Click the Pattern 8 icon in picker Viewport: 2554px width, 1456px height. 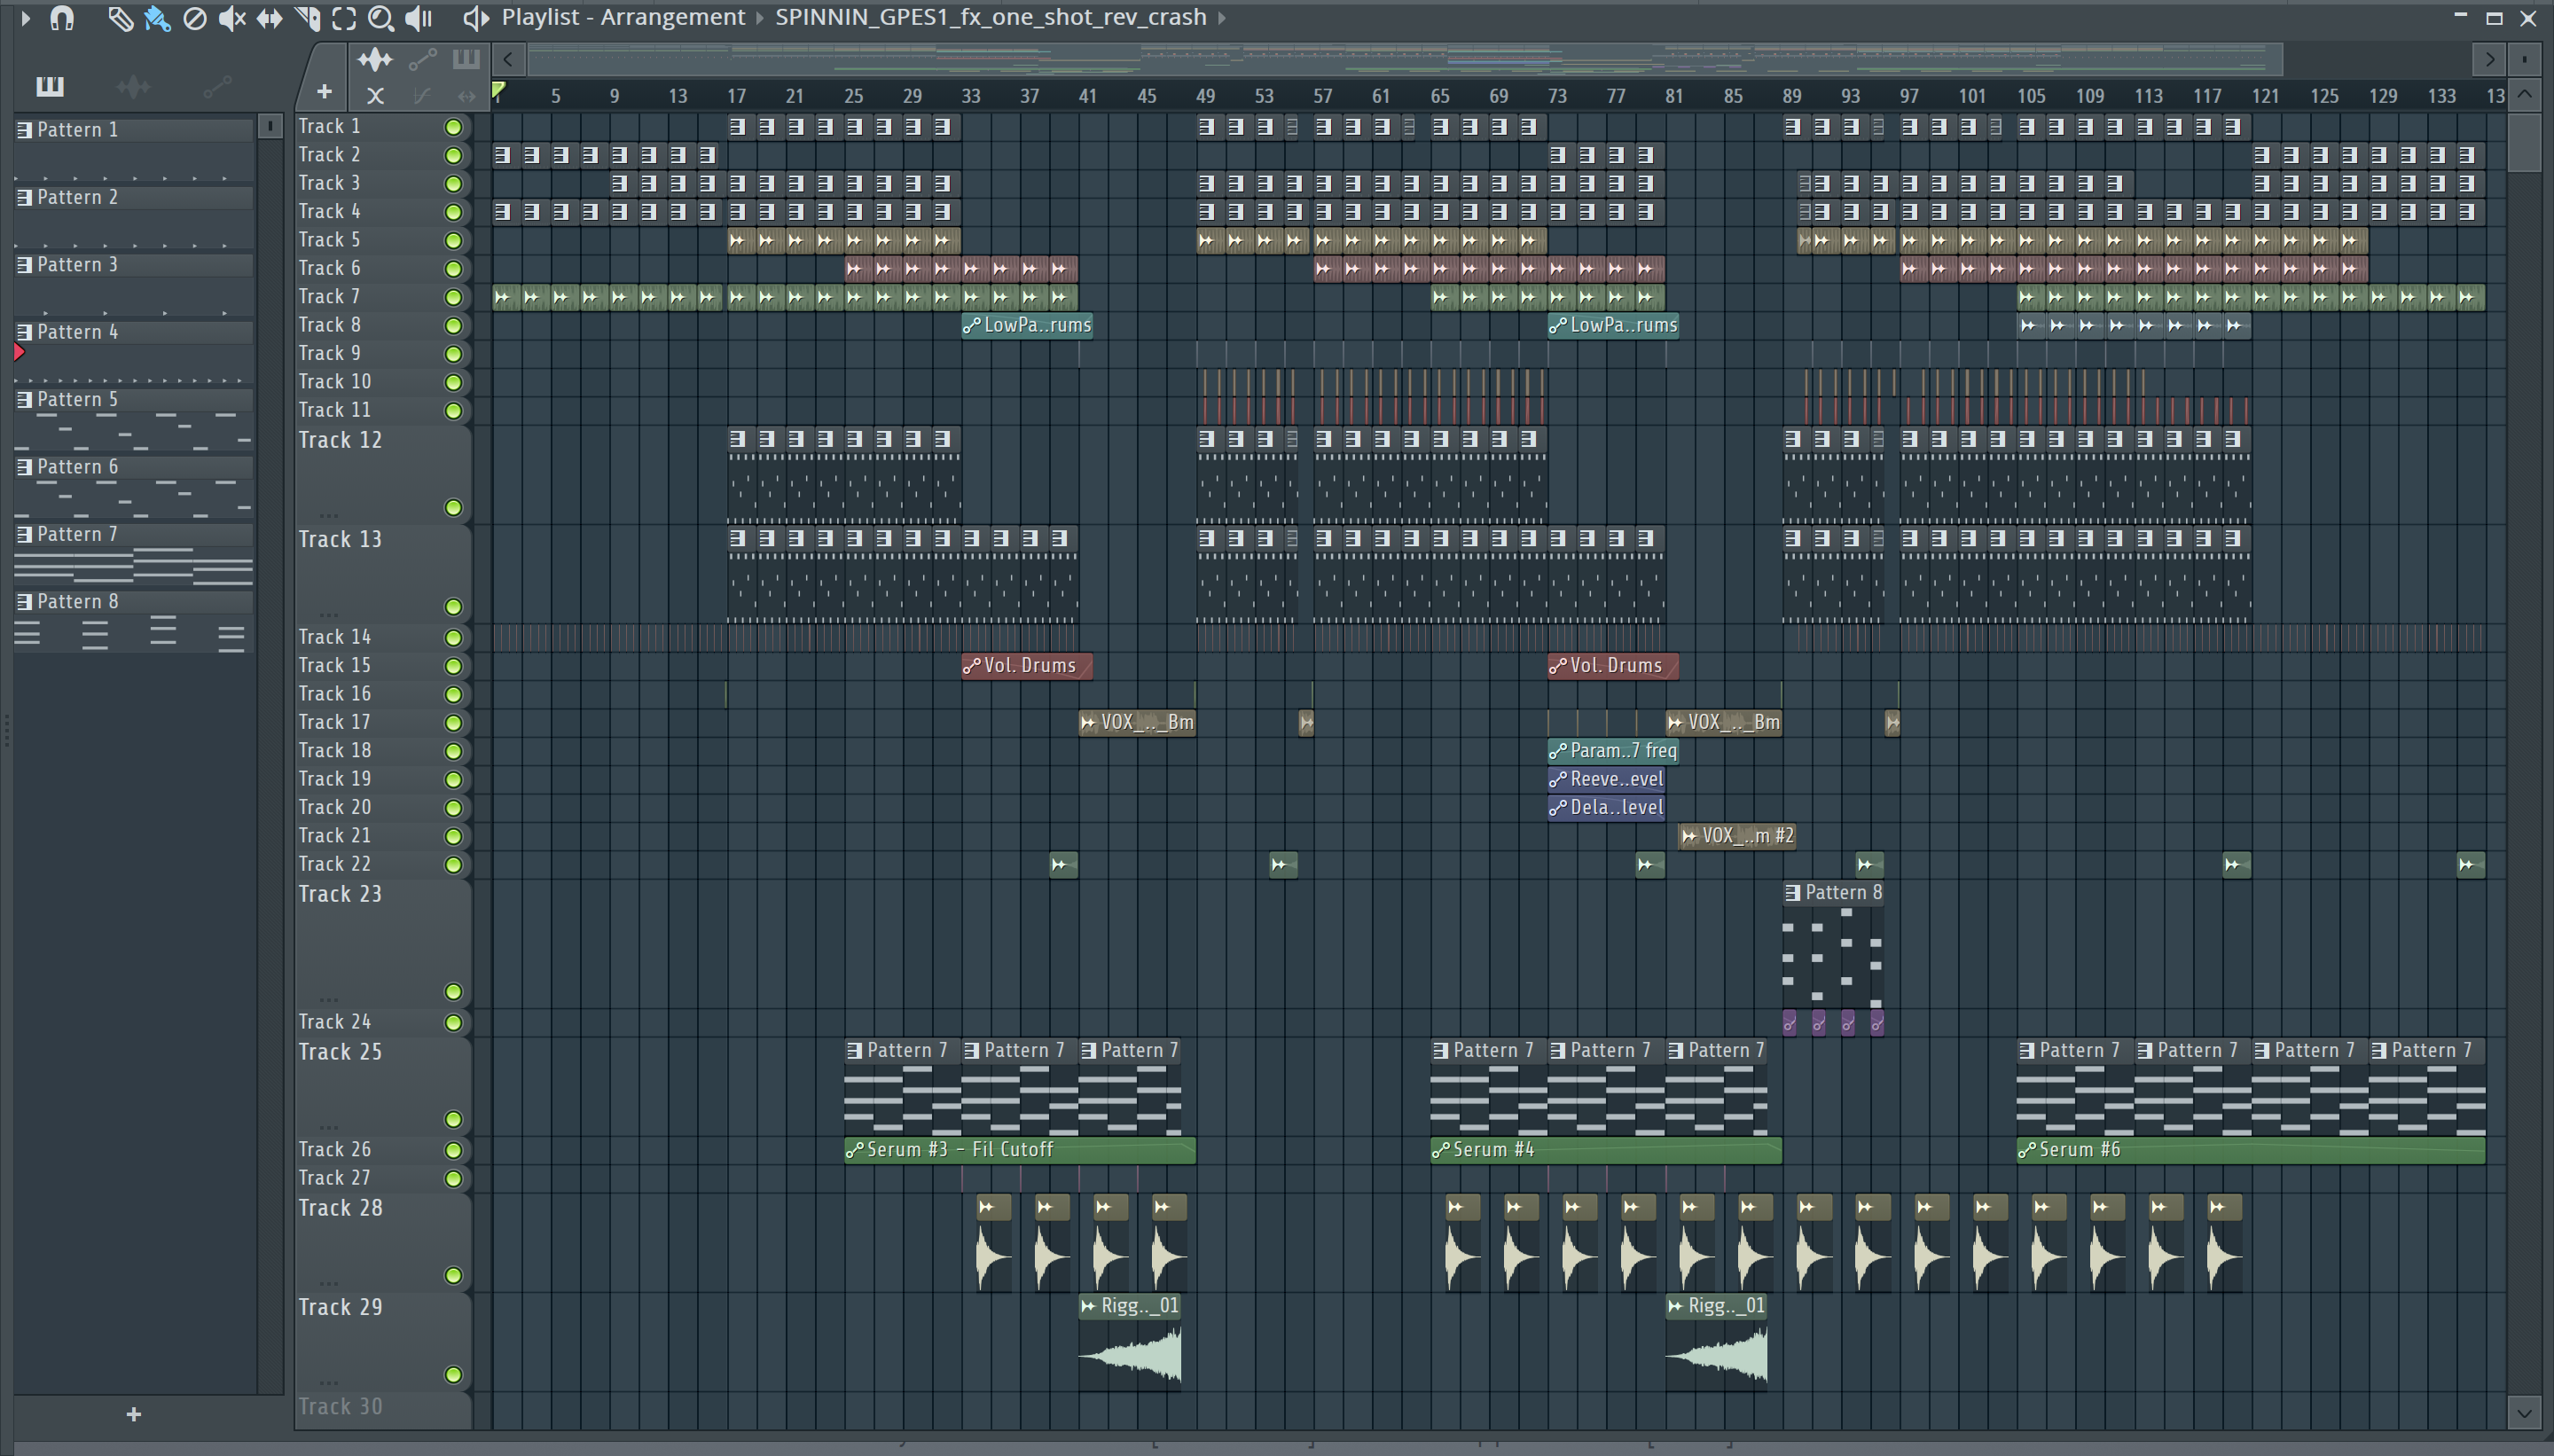(25, 602)
